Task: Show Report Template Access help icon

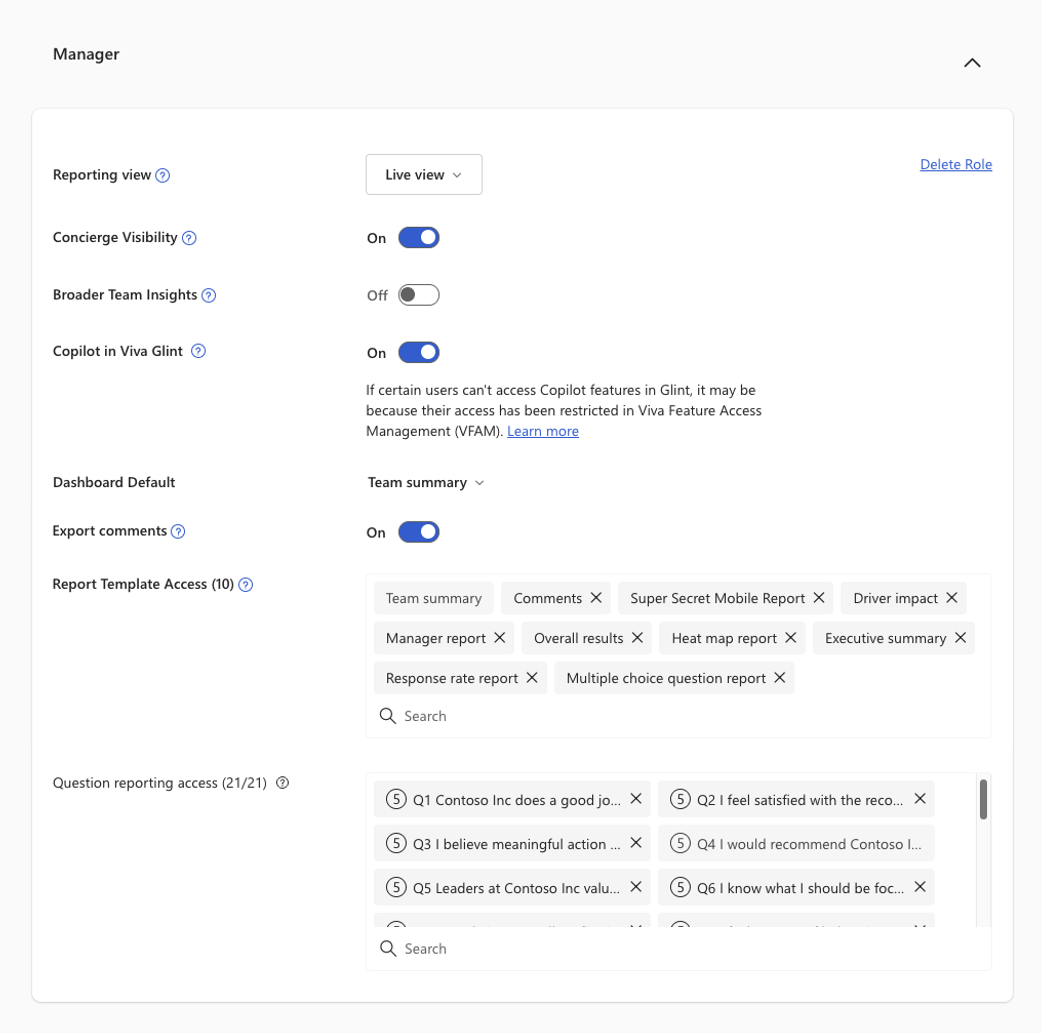Action: [245, 584]
